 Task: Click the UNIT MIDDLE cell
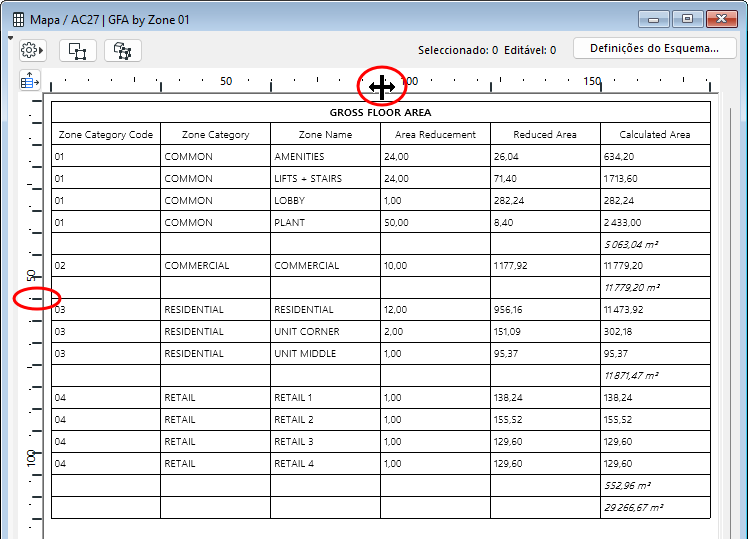click(x=325, y=353)
